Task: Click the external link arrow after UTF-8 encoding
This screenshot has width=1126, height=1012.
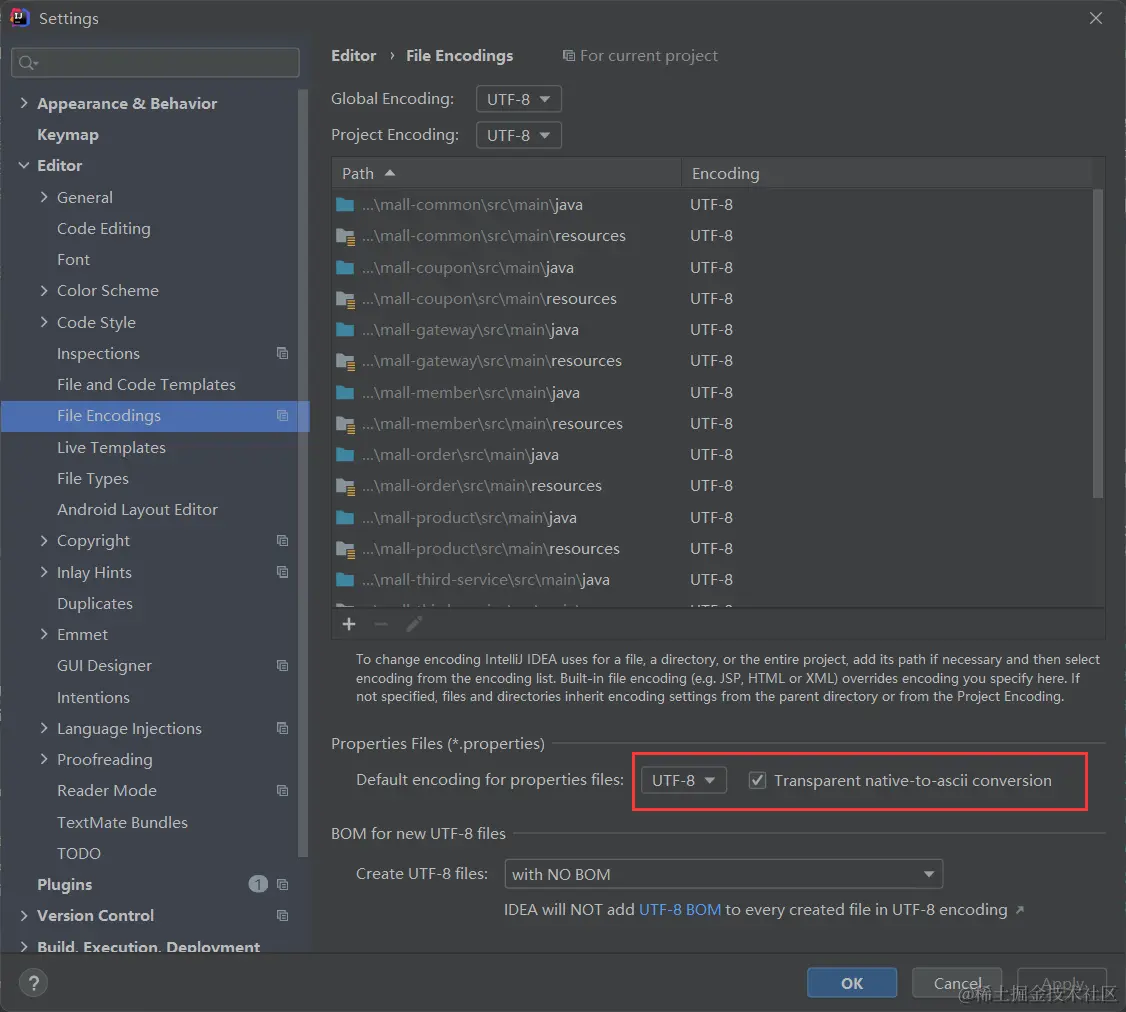Action: tap(1020, 910)
